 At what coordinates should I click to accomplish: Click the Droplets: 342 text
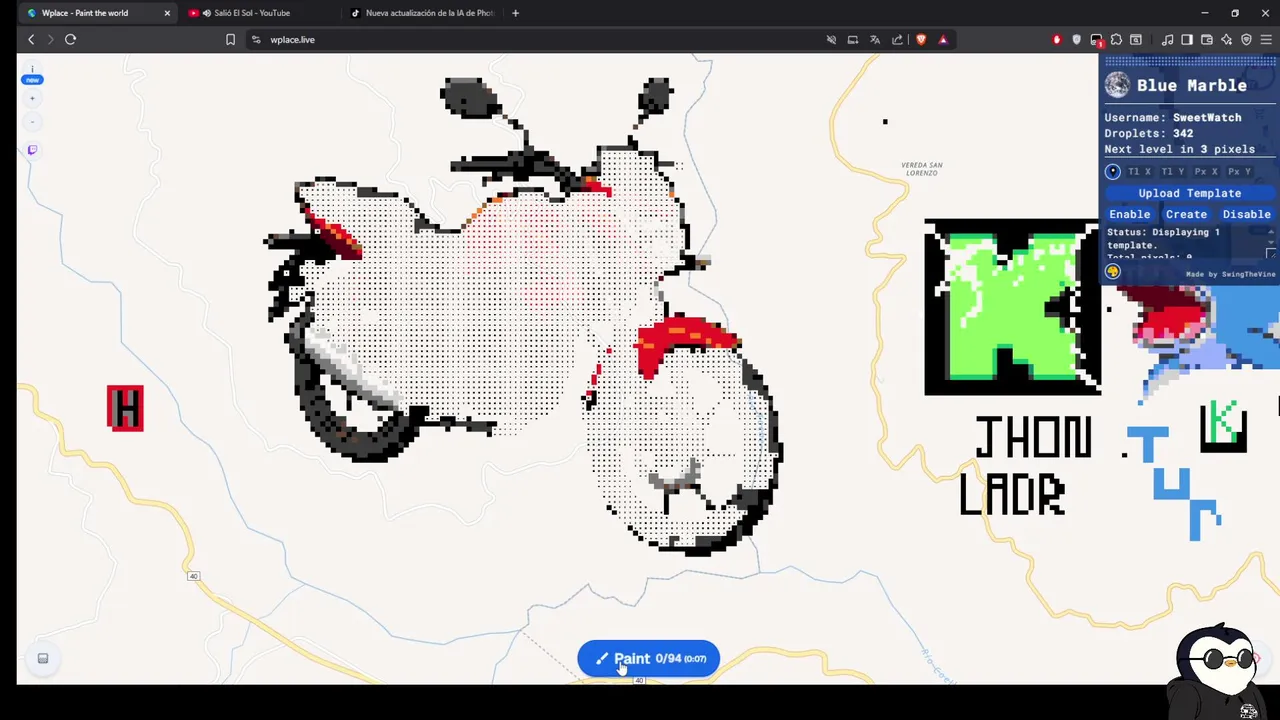tap(1149, 133)
